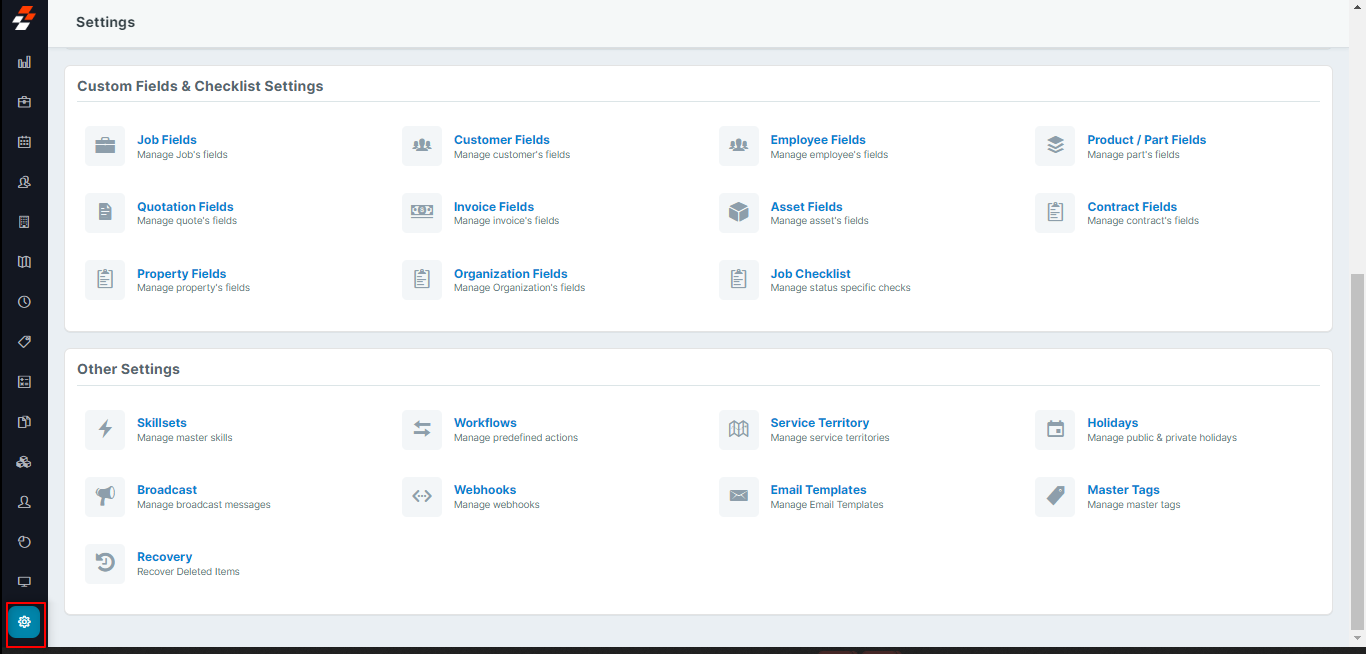
Task: Open Email Templates
Action: point(818,490)
